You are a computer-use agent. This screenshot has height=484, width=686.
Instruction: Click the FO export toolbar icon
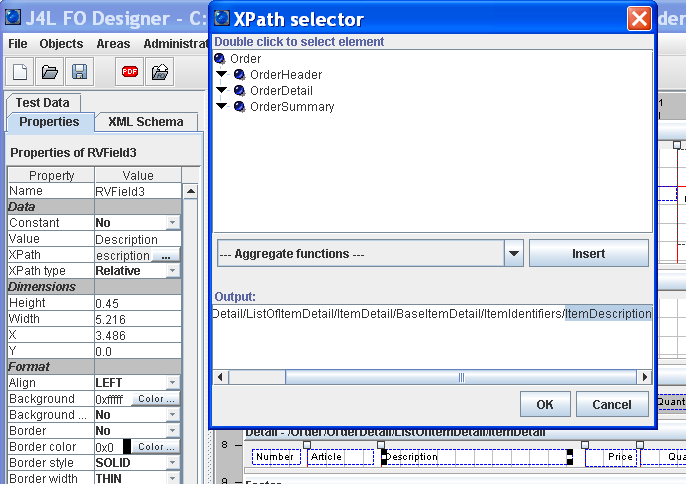[x=160, y=72]
